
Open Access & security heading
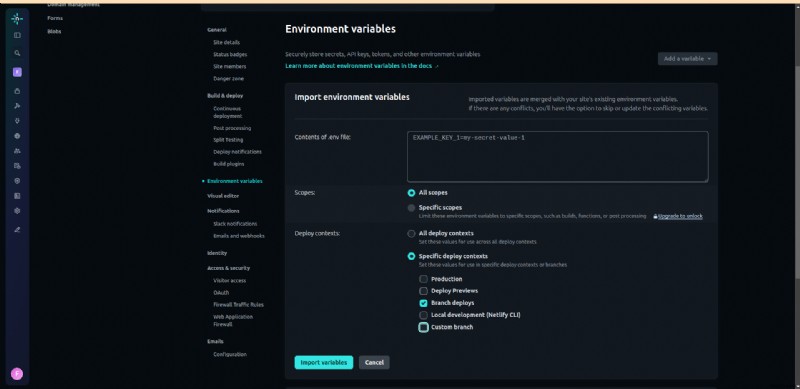[x=228, y=269]
